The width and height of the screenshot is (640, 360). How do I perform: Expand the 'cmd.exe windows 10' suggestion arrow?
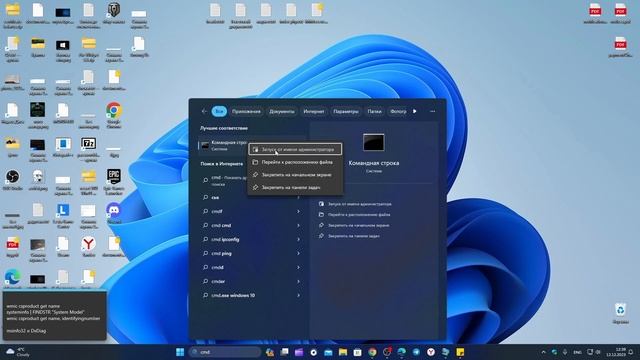pos(298,295)
